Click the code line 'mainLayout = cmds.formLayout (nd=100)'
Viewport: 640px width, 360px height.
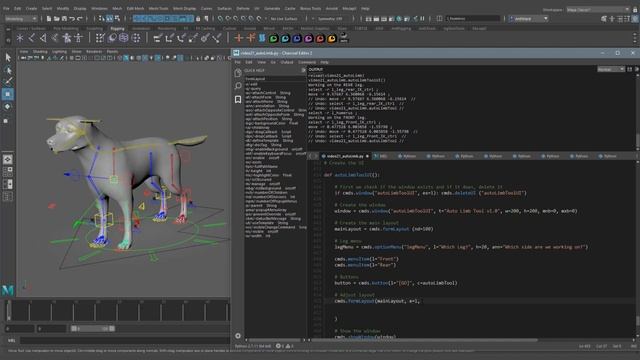tap(384, 229)
